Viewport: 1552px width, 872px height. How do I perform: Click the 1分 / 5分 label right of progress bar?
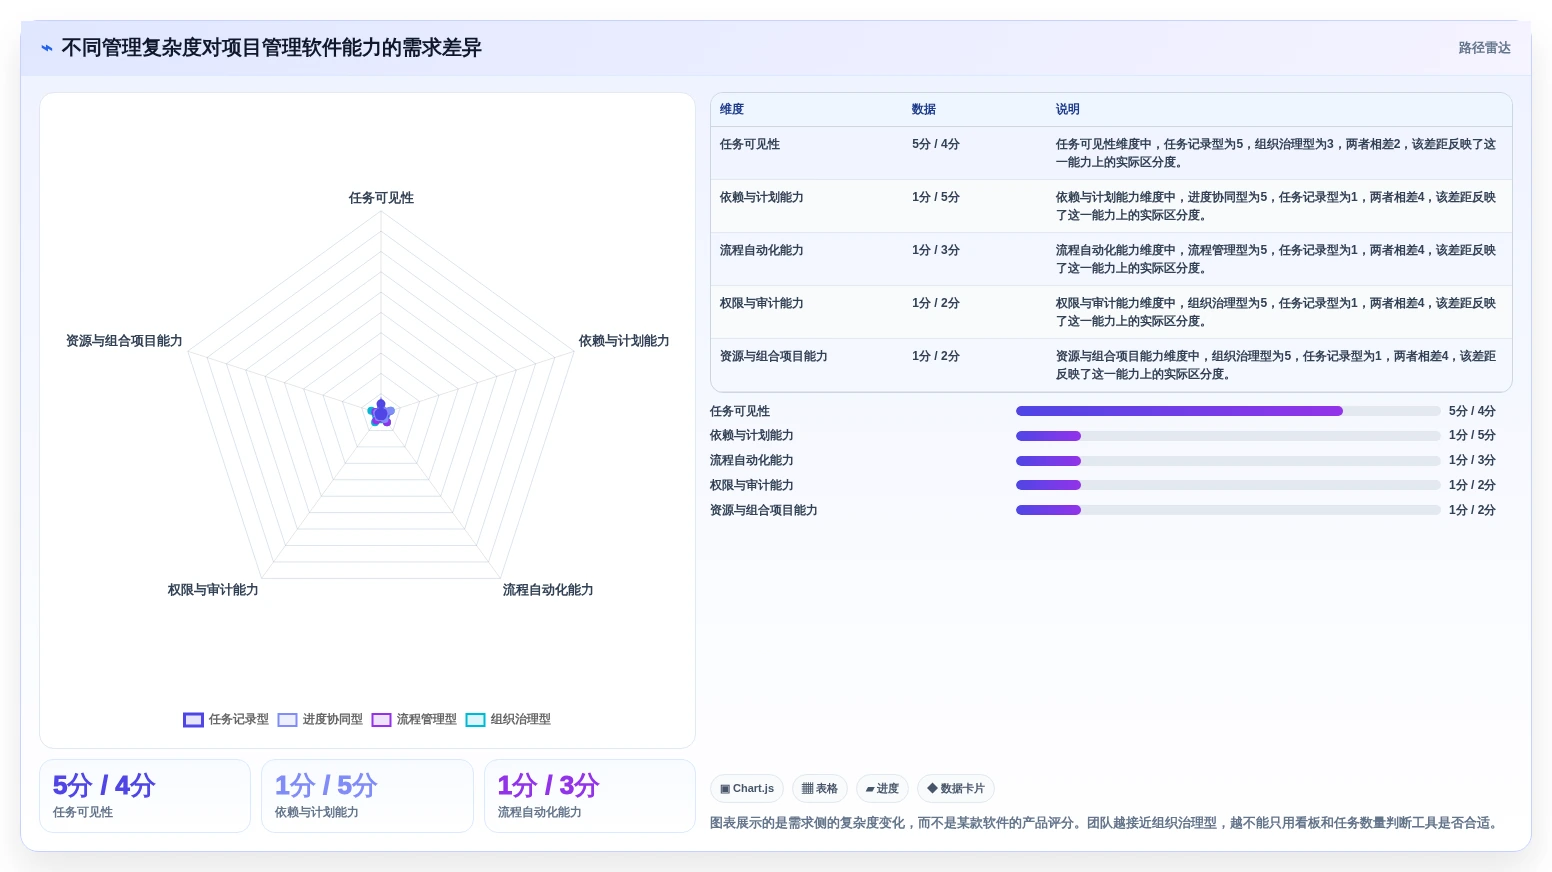[1472, 436]
